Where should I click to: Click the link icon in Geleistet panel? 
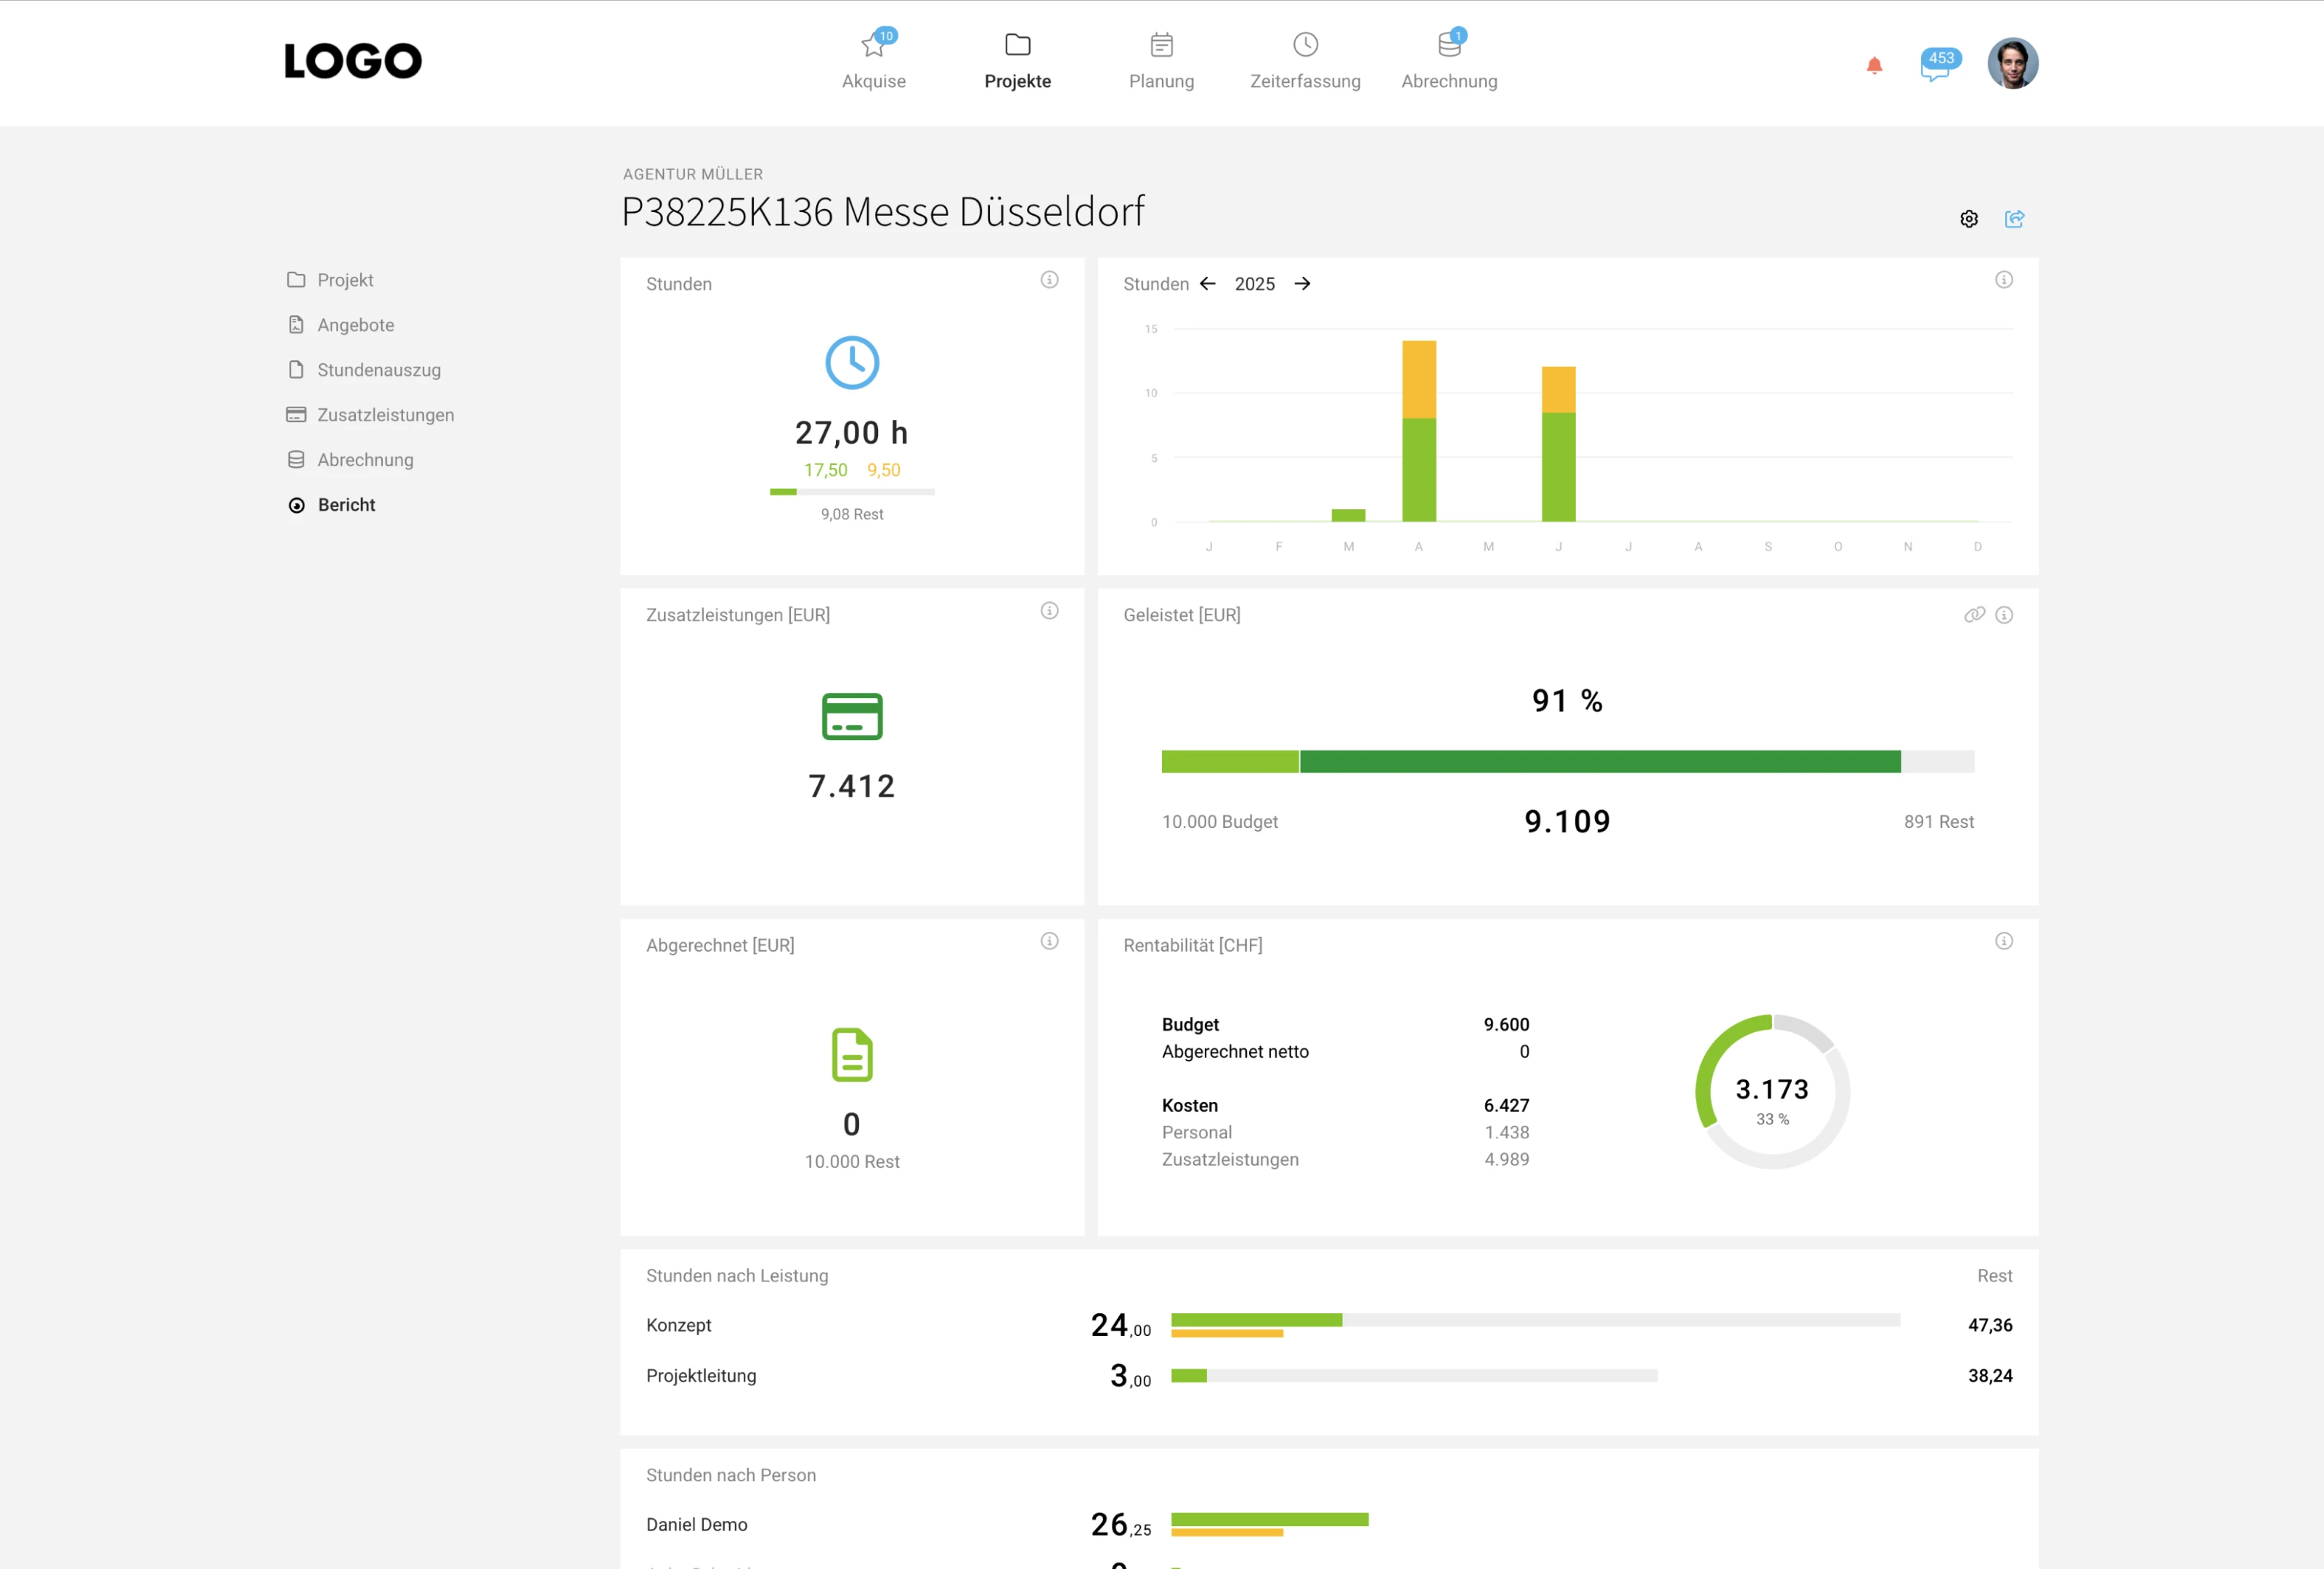coord(1974,615)
